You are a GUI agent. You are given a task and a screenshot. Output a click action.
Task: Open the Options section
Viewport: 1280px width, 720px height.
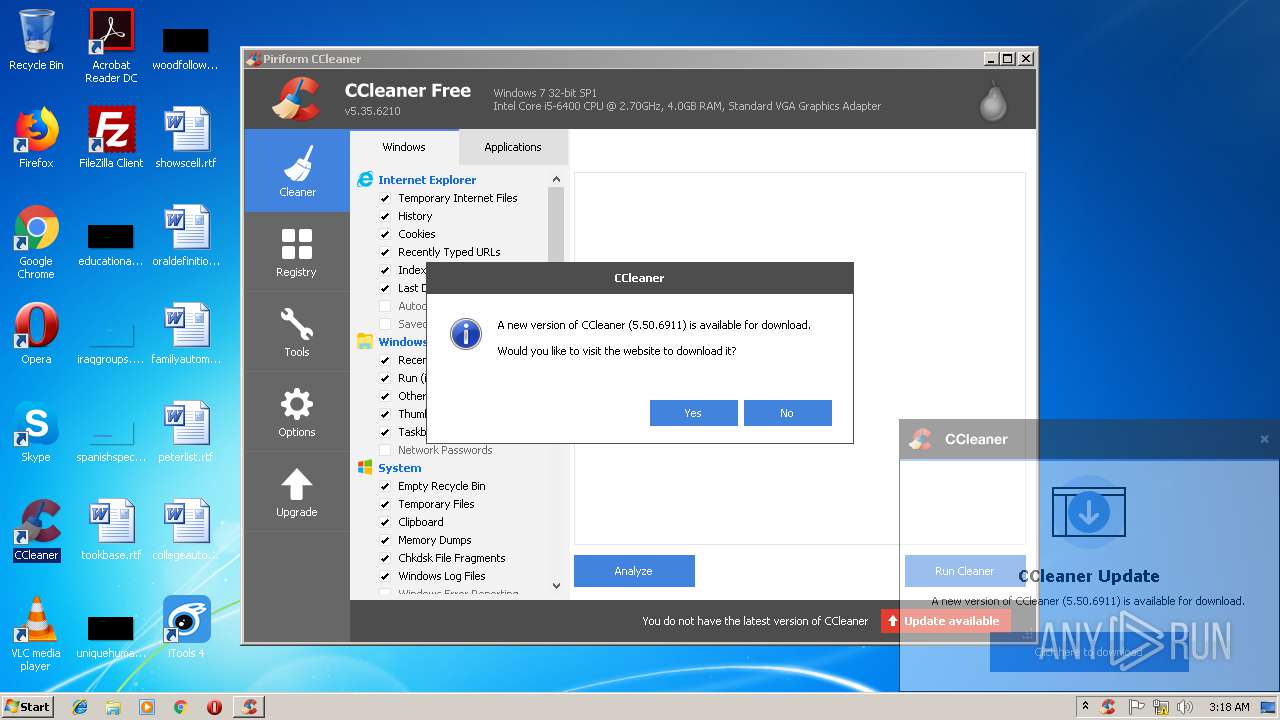click(x=297, y=411)
